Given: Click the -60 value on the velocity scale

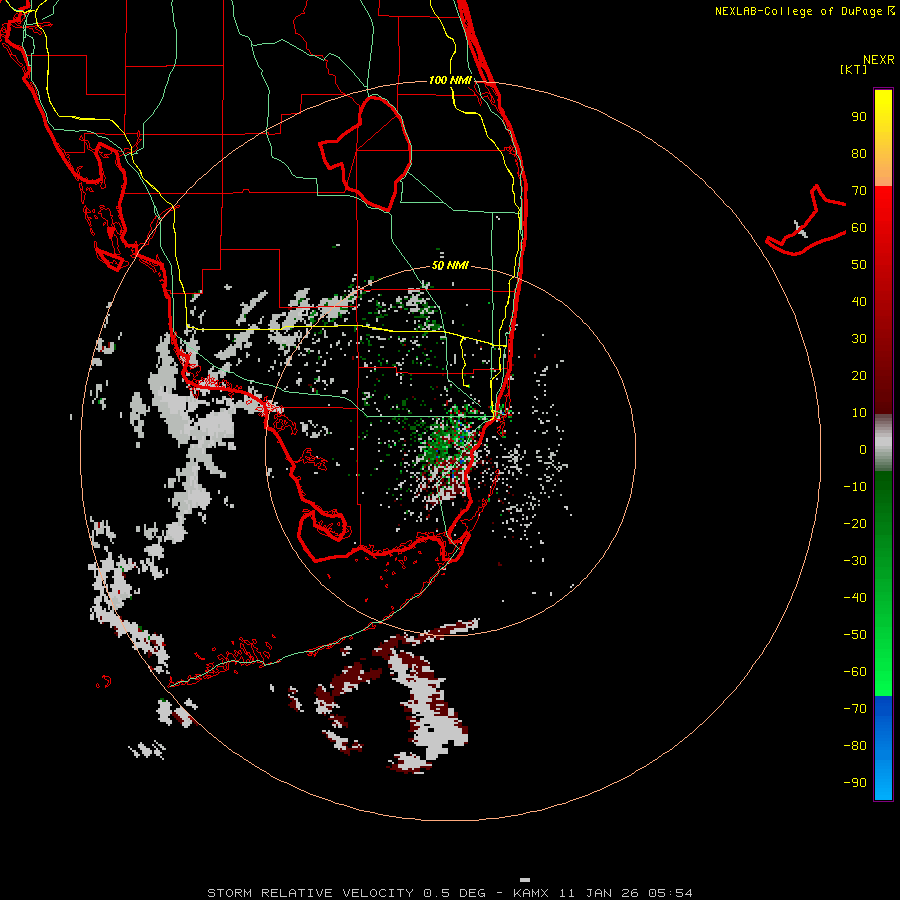Looking at the screenshot, I should [x=855, y=672].
